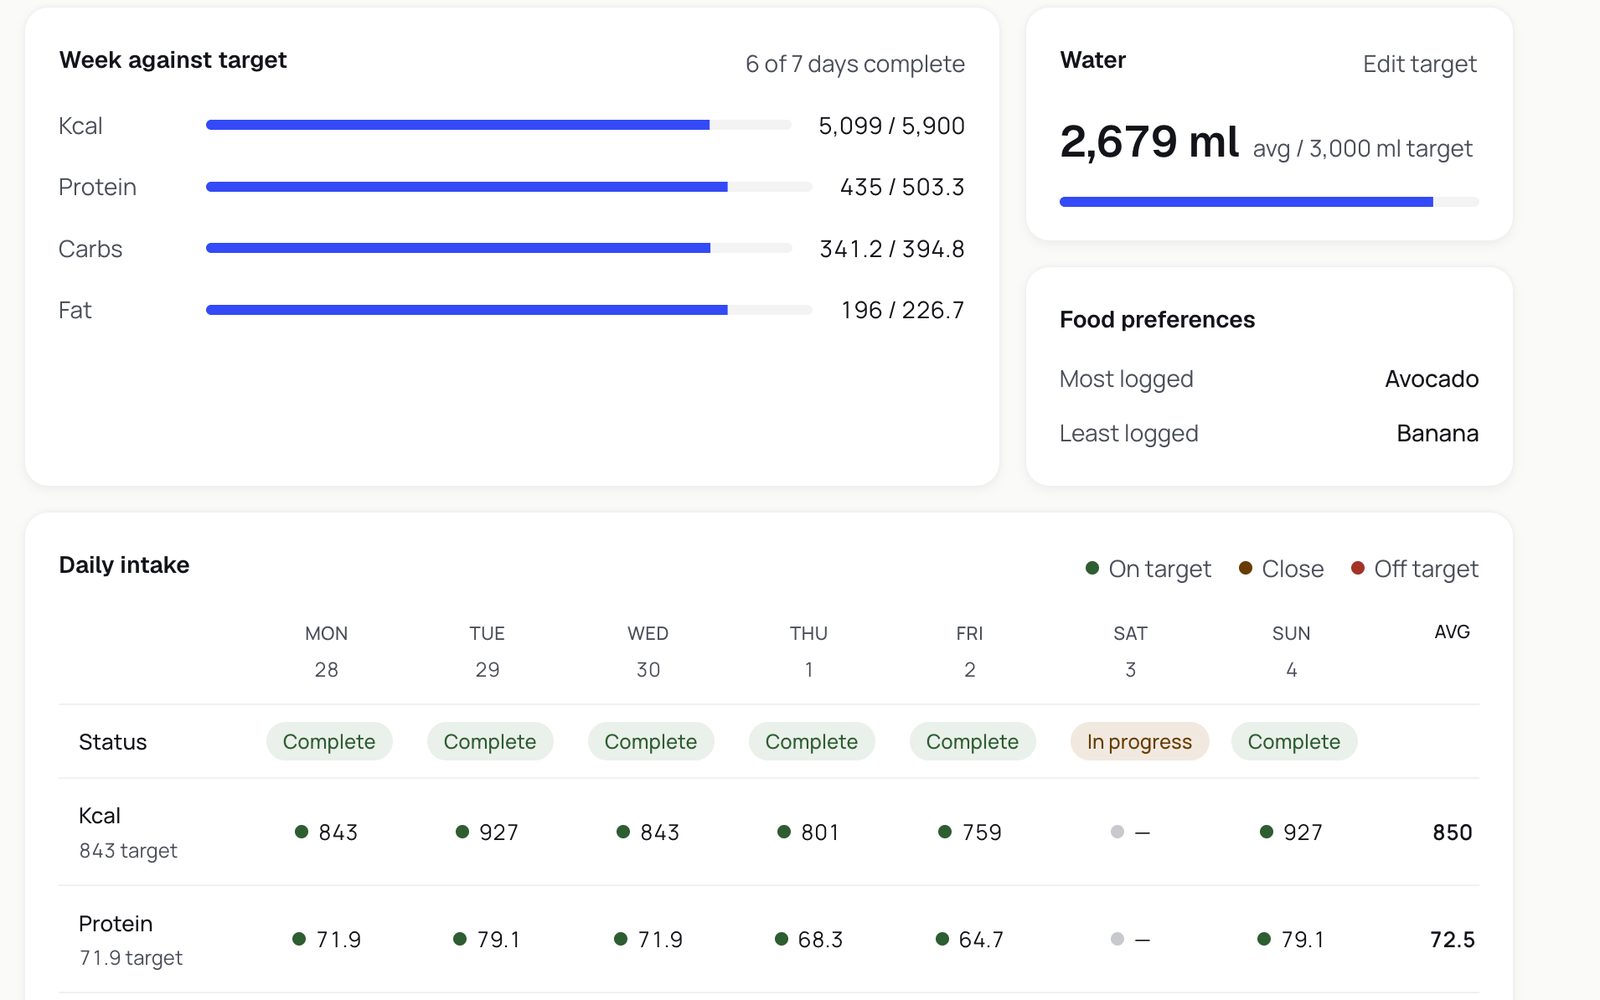Click Thursday's Protein value 68.3
Image resolution: width=1600 pixels, height=1000 pixels.
tap(821, 940)
